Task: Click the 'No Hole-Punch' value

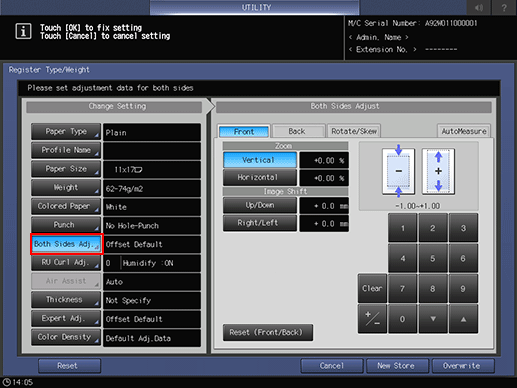Action: [152, 226]
